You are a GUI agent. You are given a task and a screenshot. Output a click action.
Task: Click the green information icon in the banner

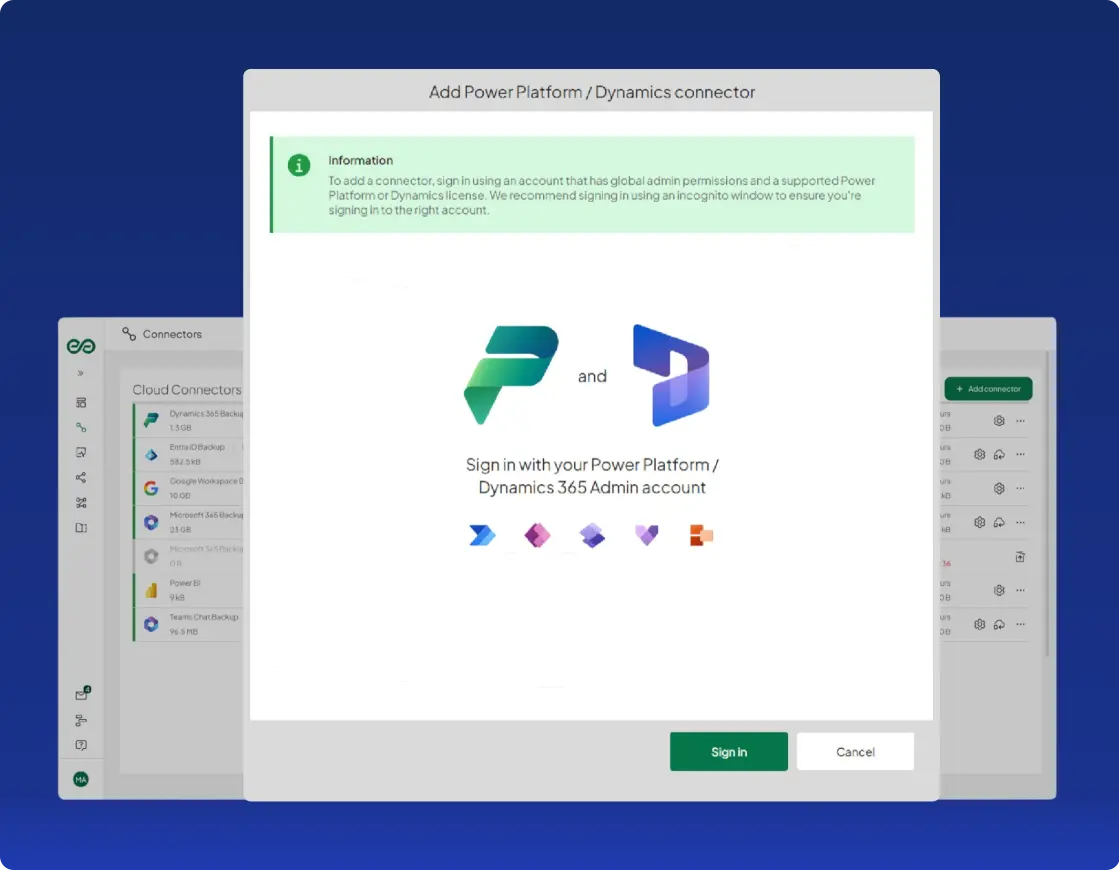click(x=299, y=165)
